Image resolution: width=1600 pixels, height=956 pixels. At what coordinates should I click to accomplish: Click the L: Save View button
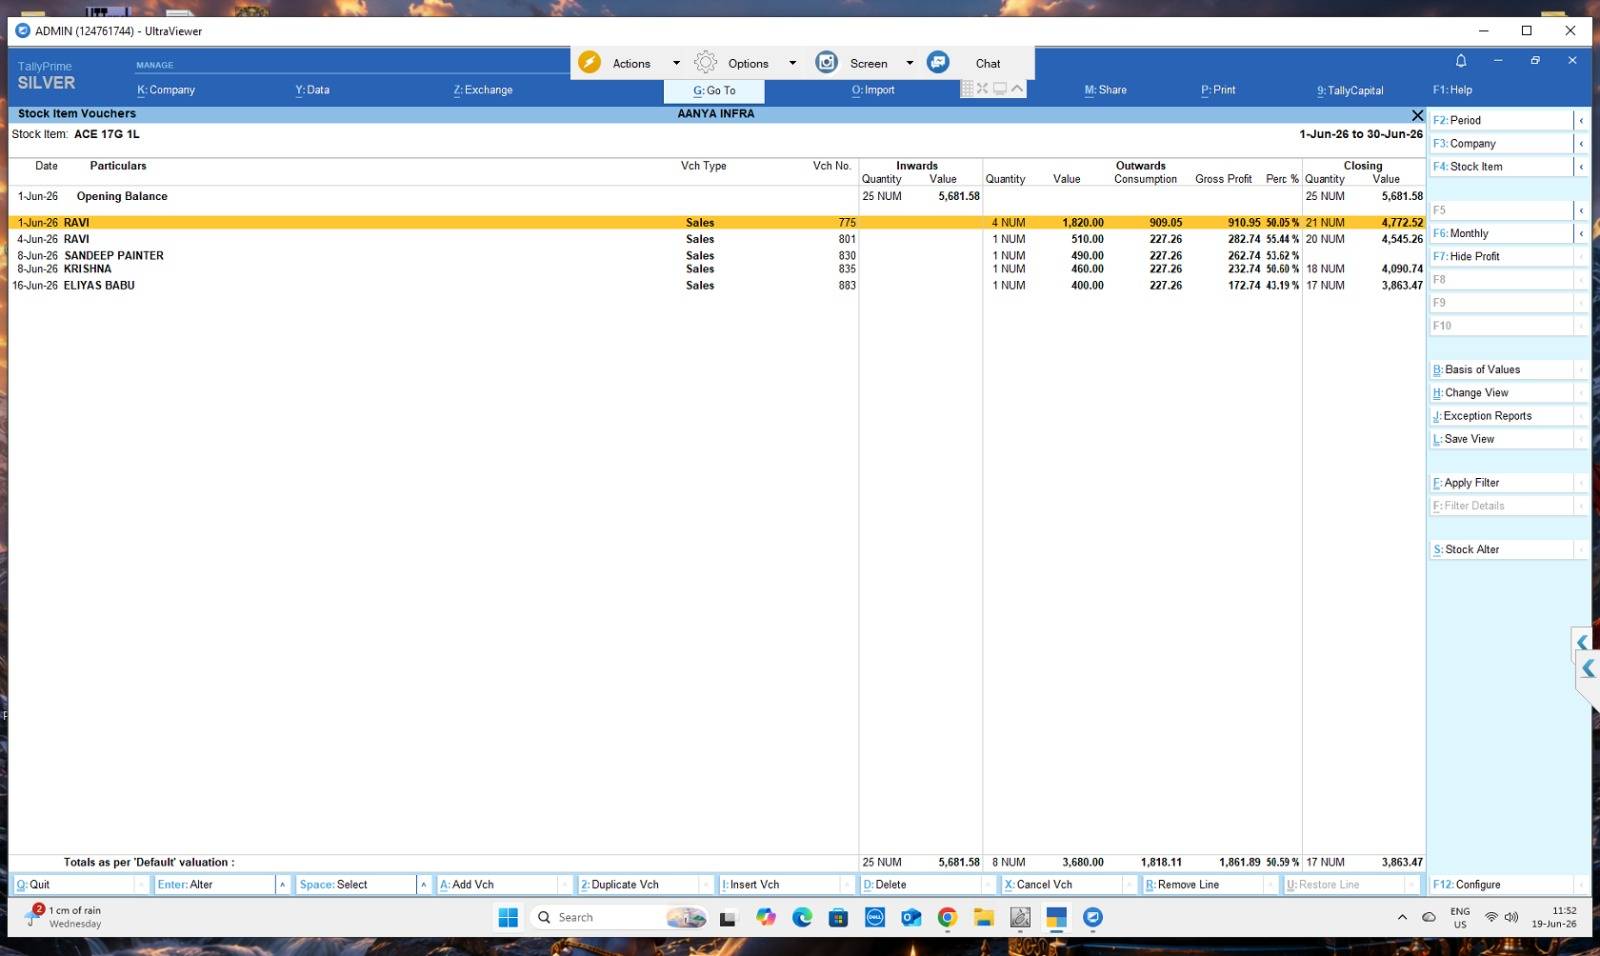pos(1501,439)
